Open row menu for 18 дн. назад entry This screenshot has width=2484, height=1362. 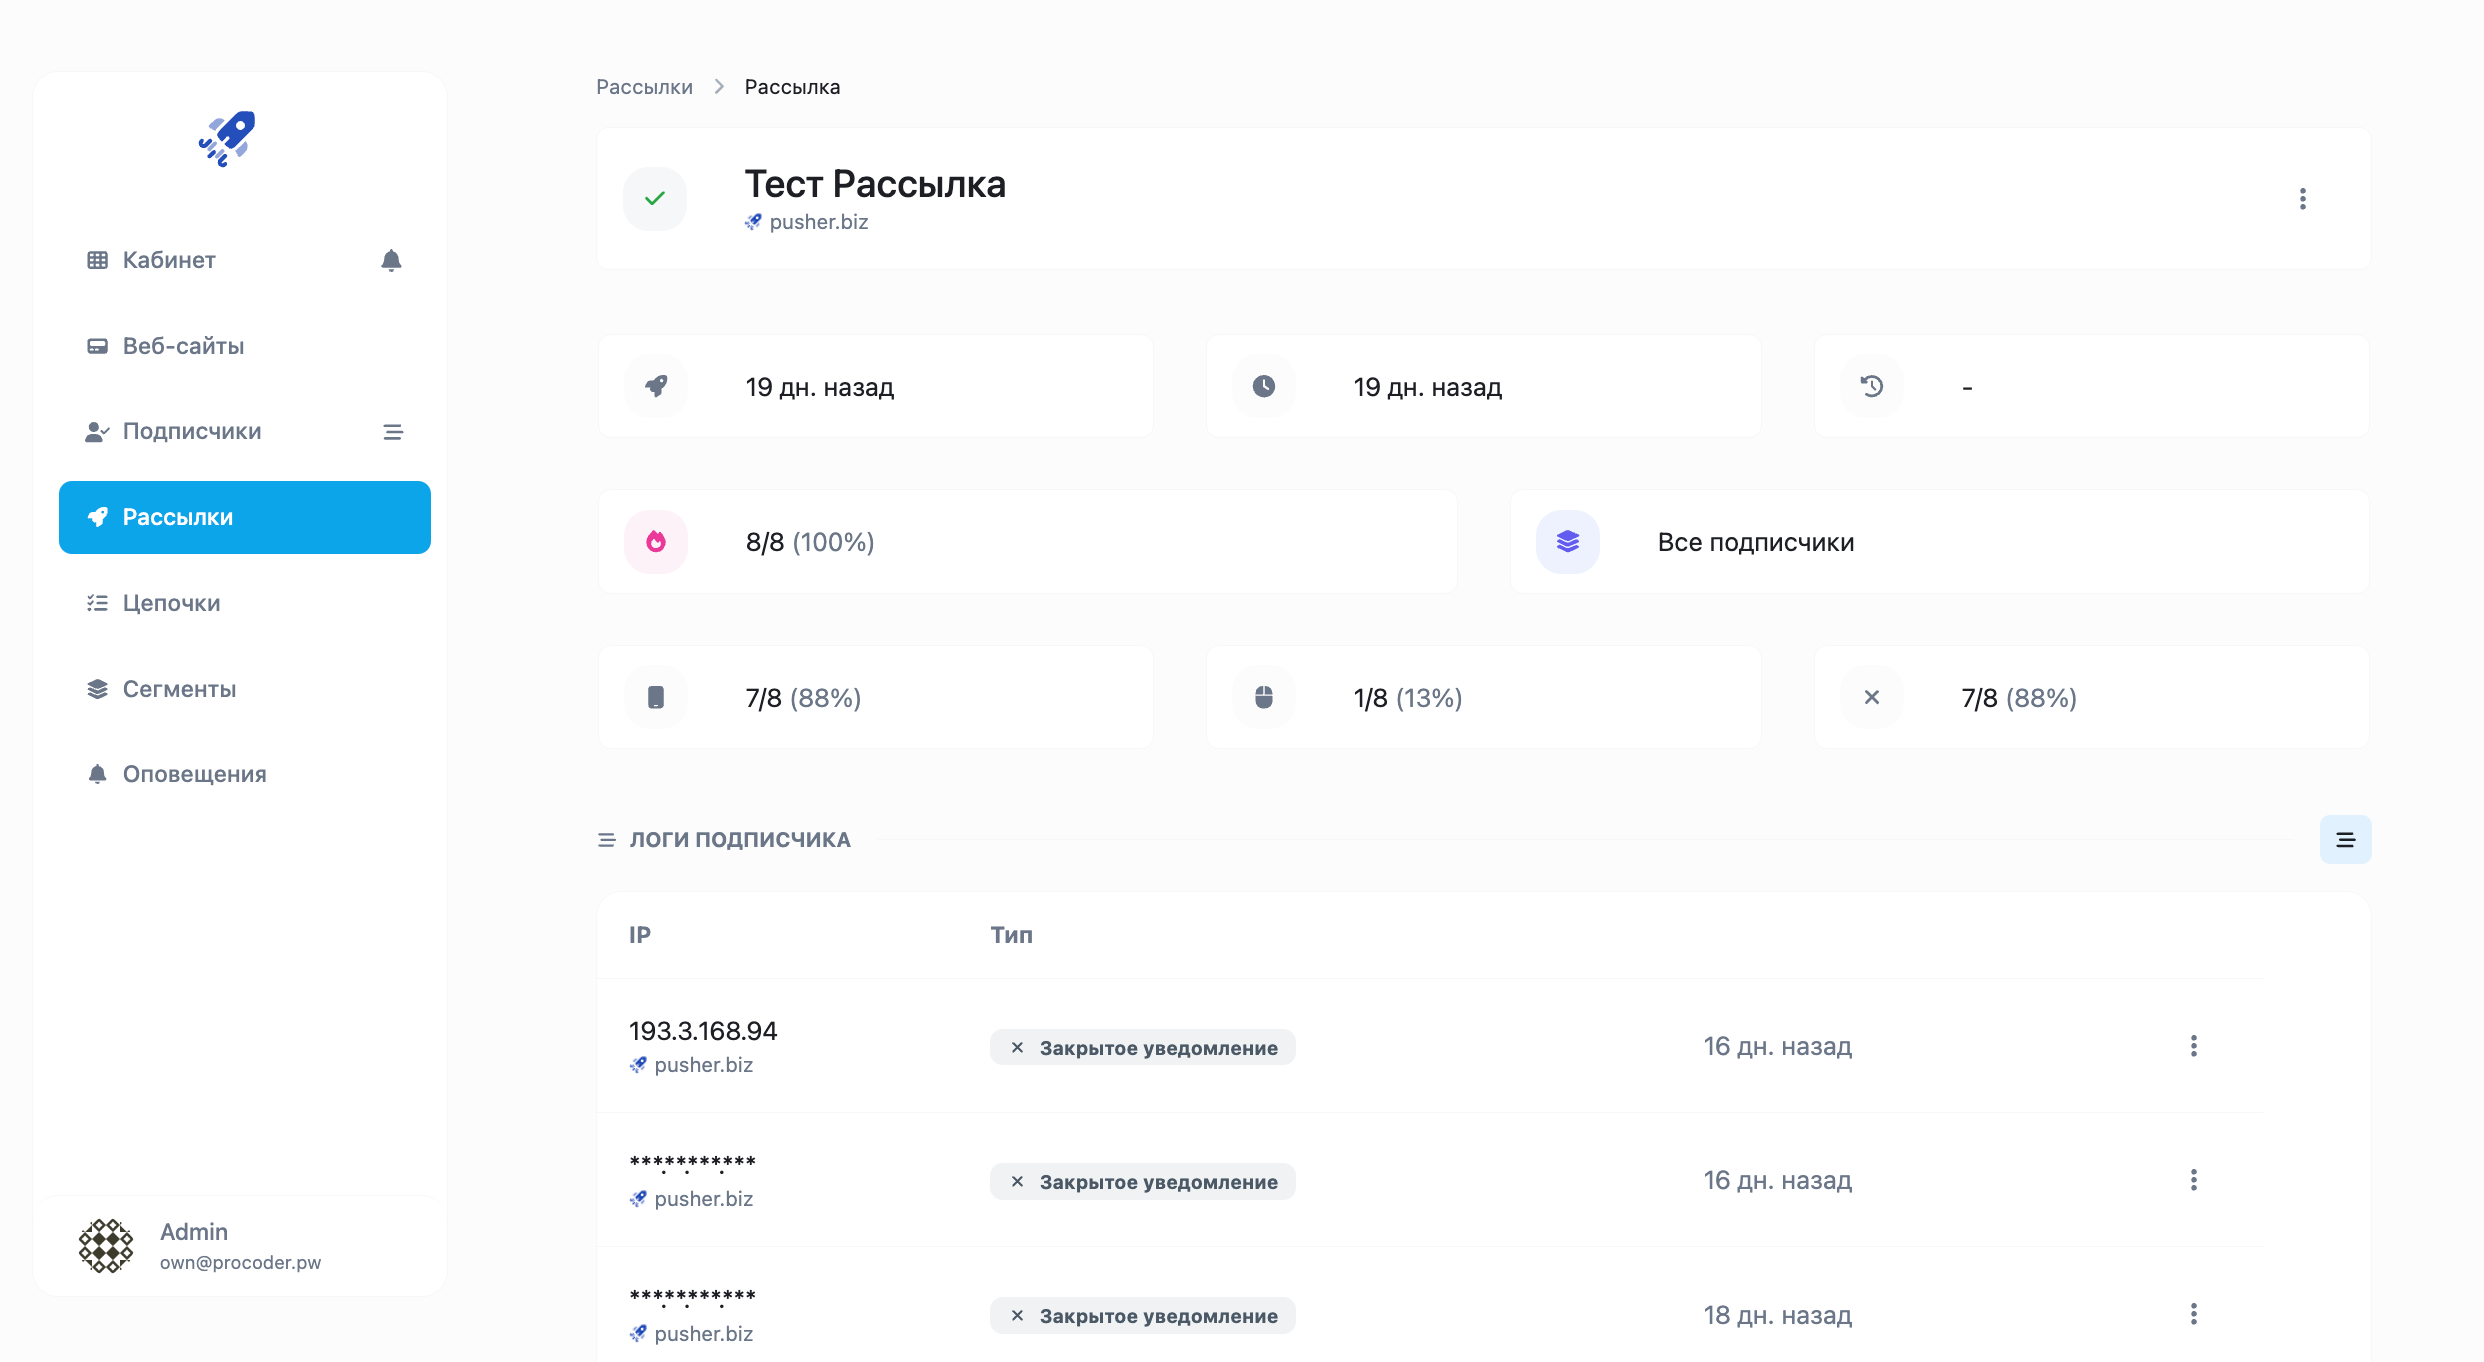pyautogui.click(x=2193, y=1314)
